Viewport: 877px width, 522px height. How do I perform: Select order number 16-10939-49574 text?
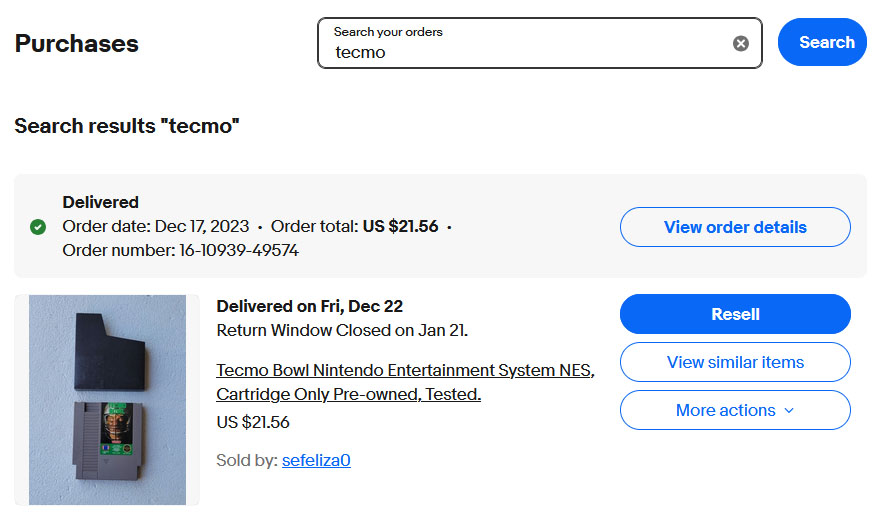click(239, 250)
